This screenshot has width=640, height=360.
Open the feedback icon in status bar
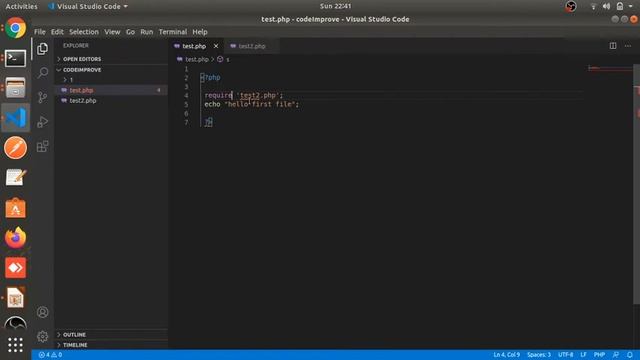click(616, 355)
